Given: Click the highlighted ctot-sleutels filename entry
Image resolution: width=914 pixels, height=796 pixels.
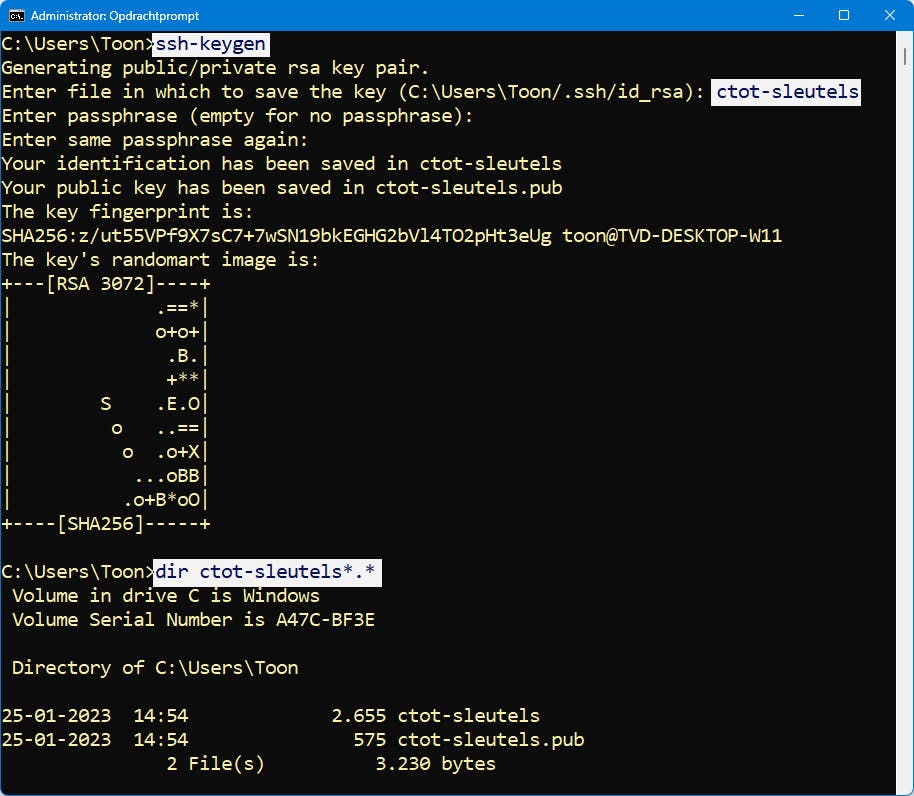Looking at the screenshot, I should click(787, 92).
